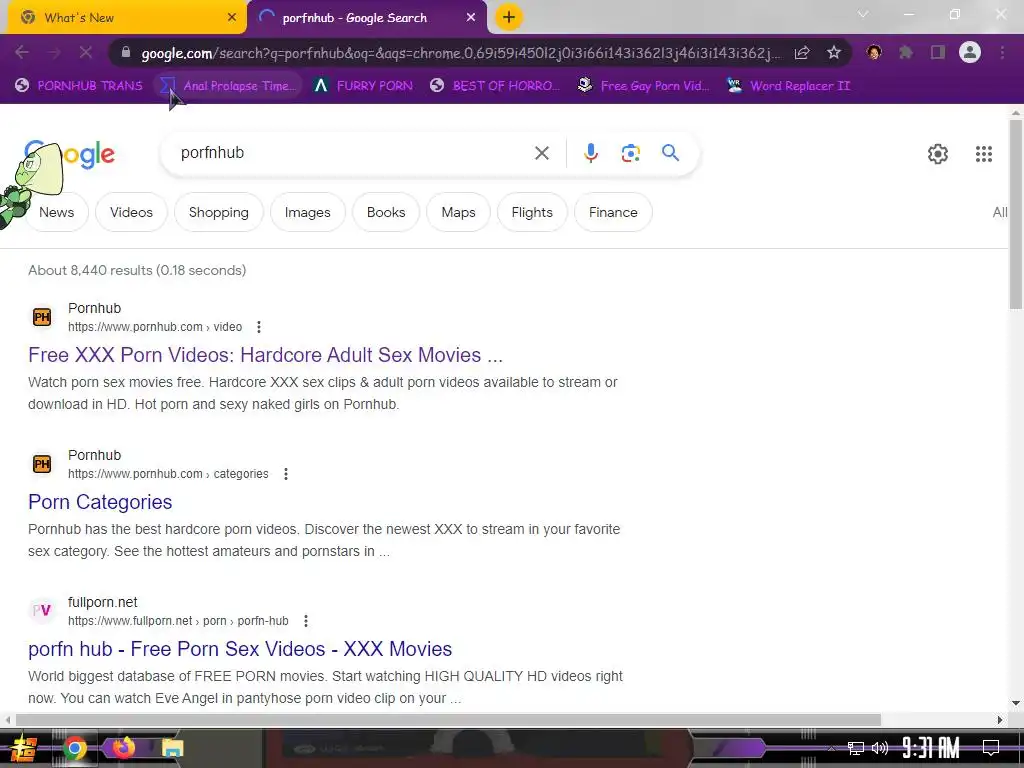Open Chrome from the taskbar

tap(74, 748)
